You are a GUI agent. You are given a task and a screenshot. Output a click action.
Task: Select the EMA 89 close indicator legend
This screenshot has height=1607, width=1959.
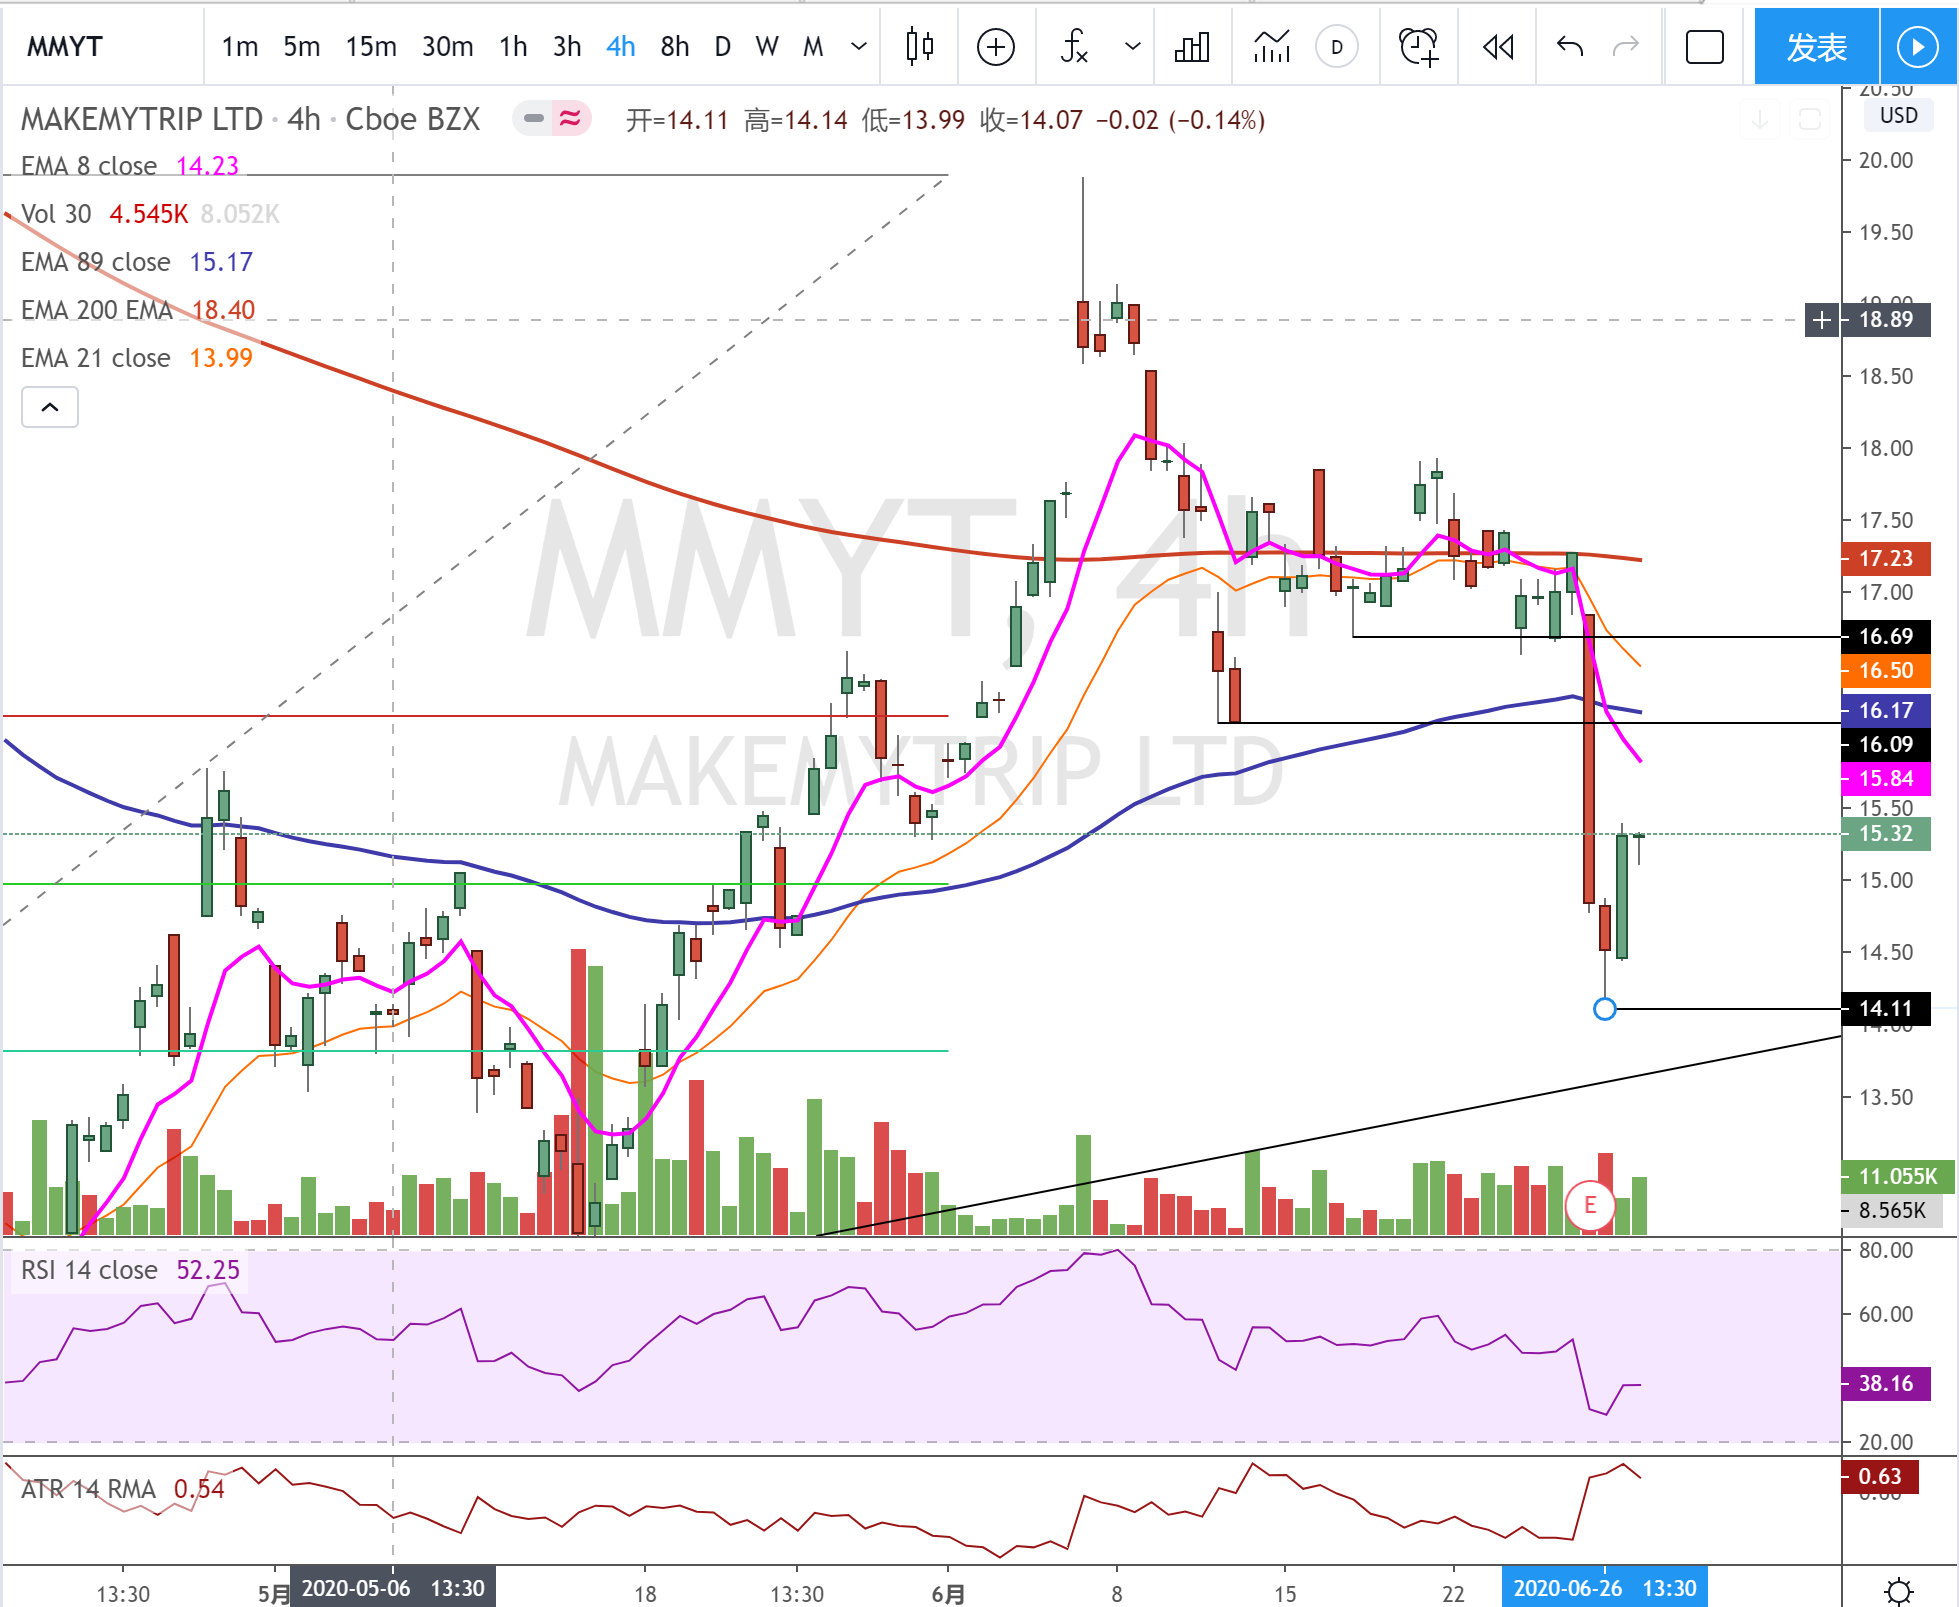pyautogui.click(x=137, y=262)
